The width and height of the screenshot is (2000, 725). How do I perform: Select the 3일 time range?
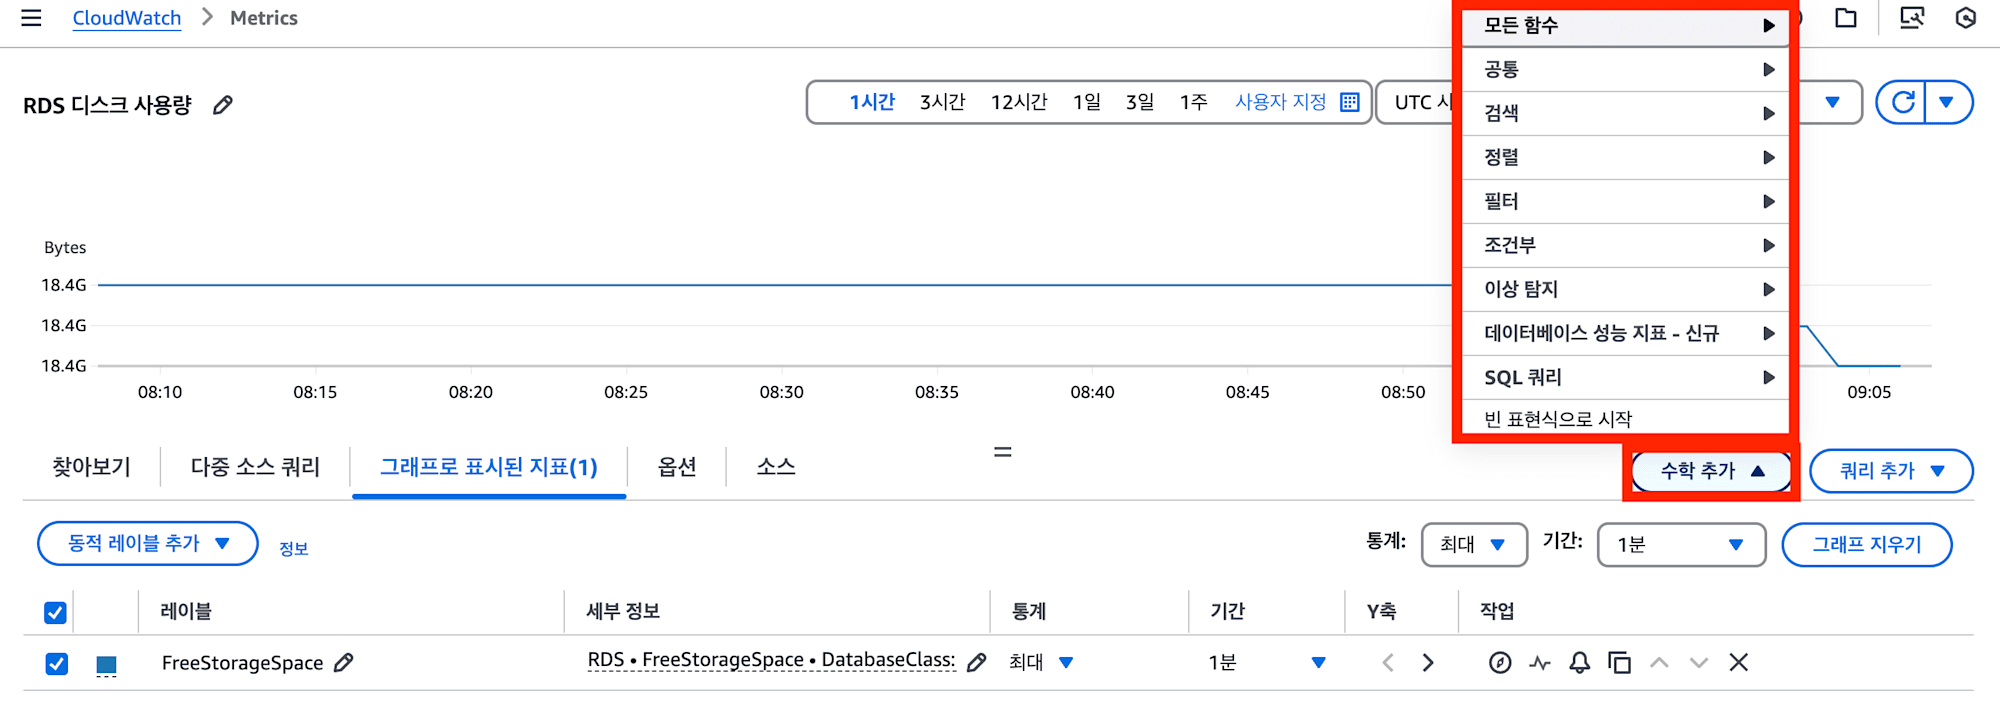coord(1140,102)
